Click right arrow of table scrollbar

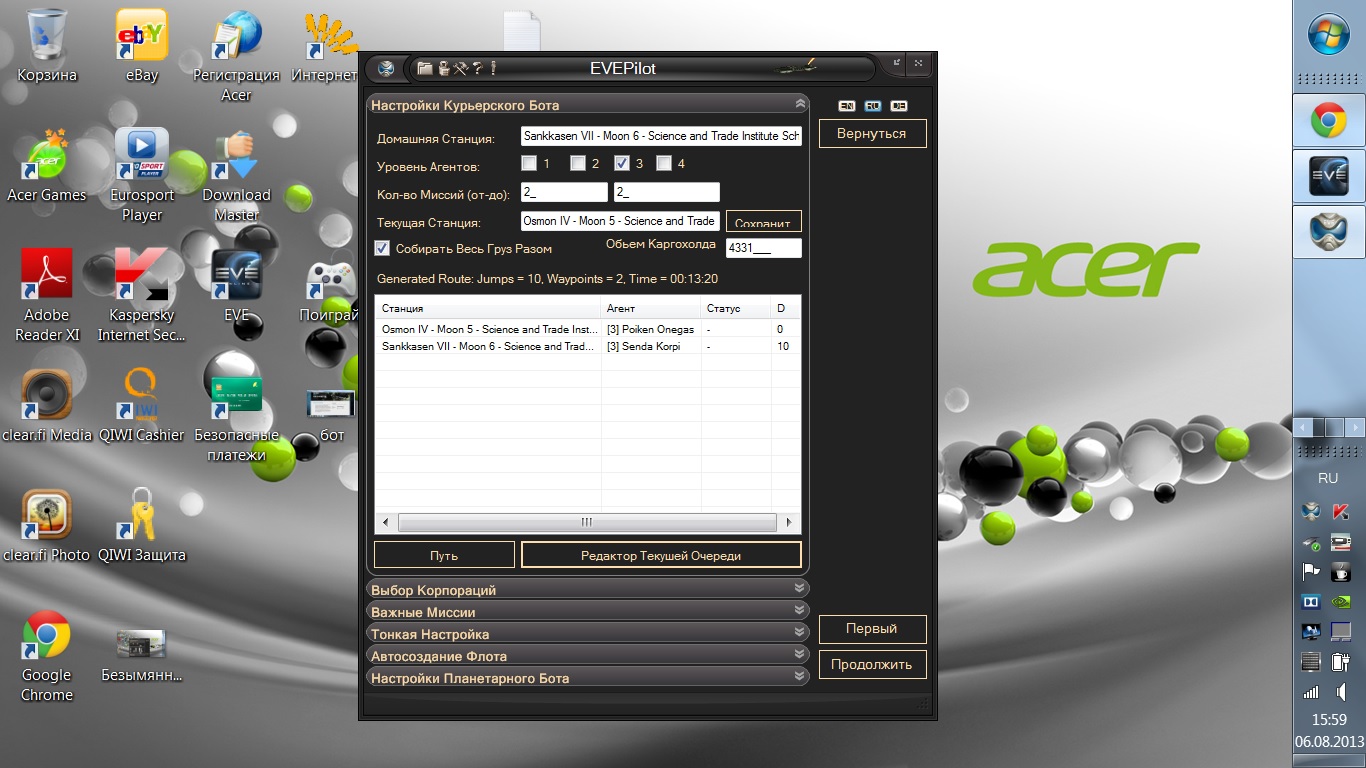[789, 522]
